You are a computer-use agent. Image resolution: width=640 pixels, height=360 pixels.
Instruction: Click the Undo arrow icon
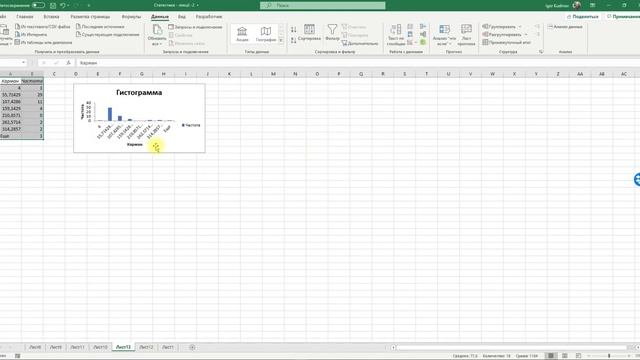[62, 5]
